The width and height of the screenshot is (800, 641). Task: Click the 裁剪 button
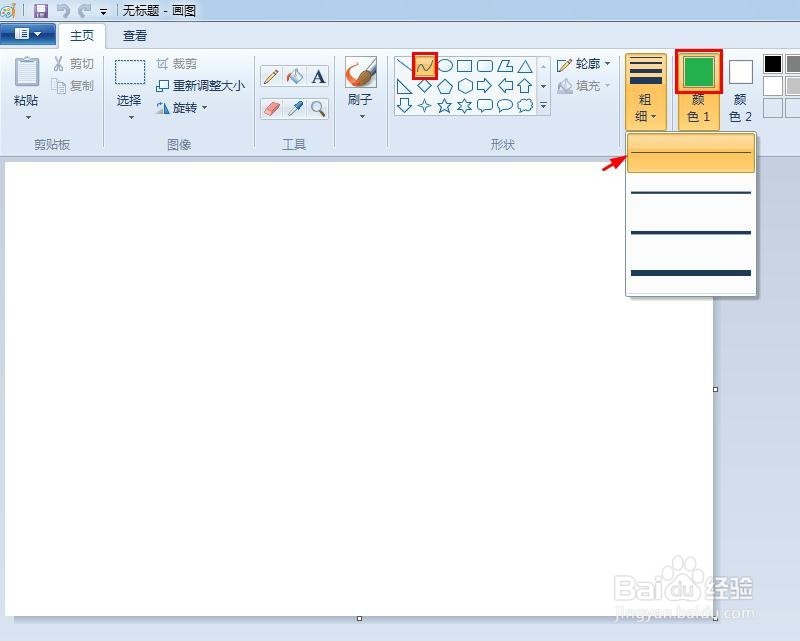177,64
